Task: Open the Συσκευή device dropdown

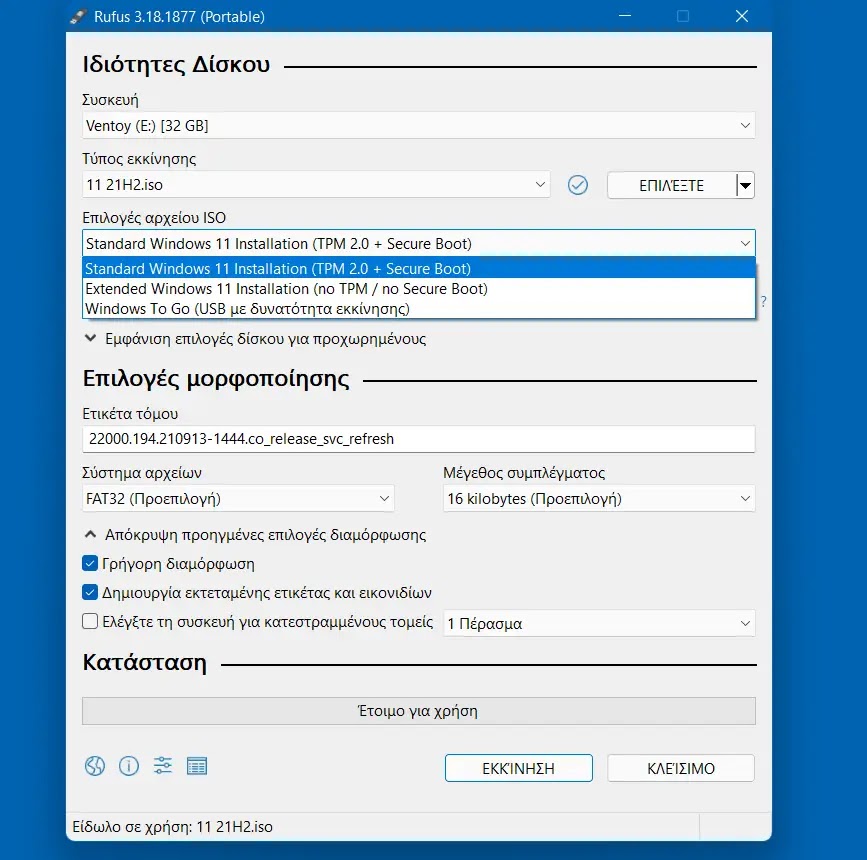Action: click(419, 126)
